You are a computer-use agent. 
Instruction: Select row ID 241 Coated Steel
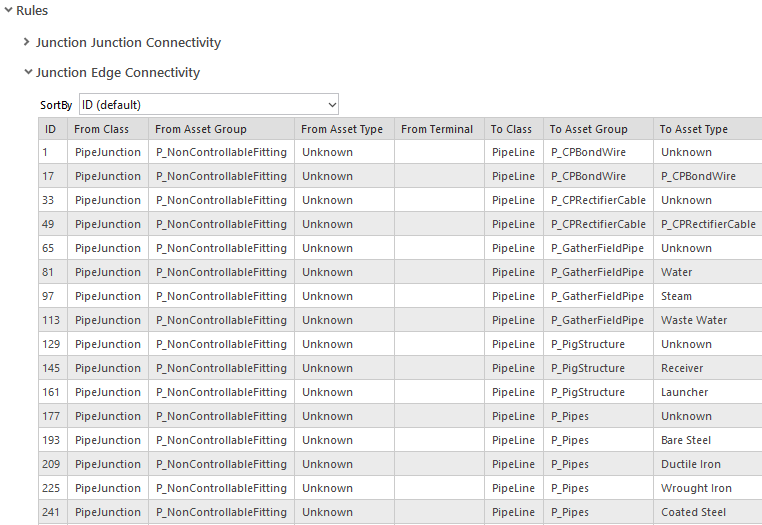point(693,512)
